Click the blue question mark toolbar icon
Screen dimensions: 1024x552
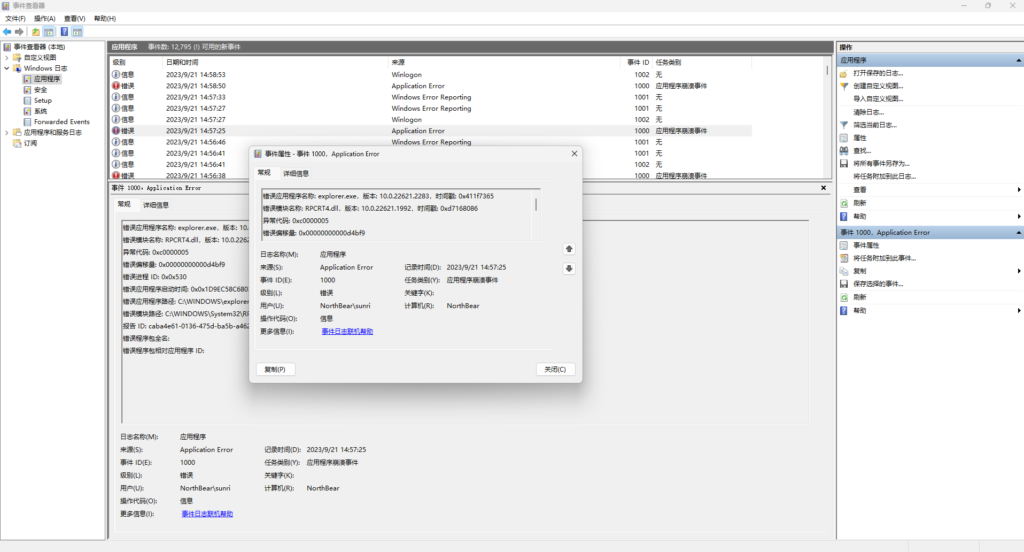tap(64, 32)
